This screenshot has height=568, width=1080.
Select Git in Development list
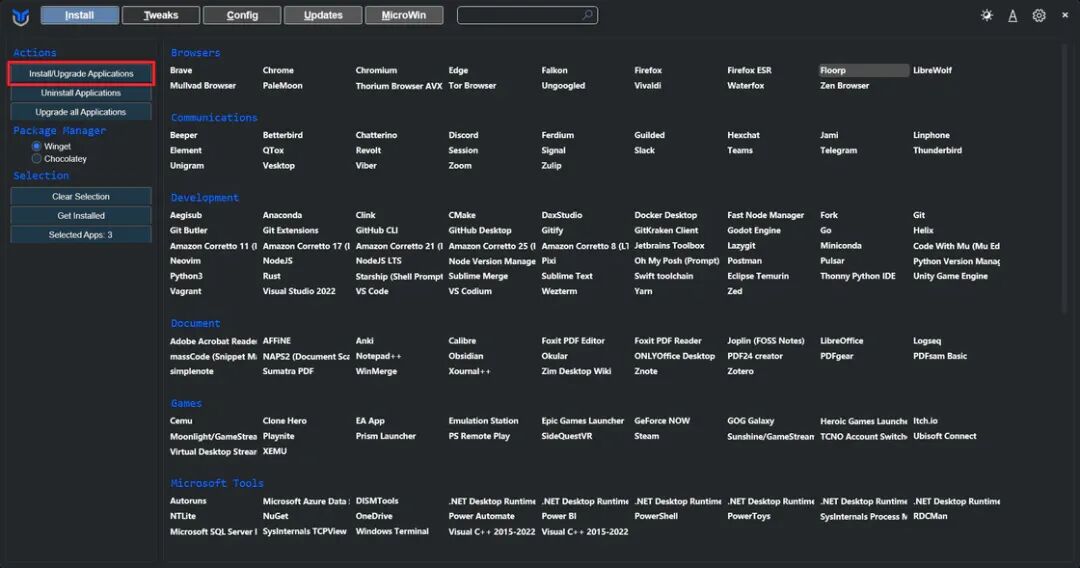coord(919,215)
